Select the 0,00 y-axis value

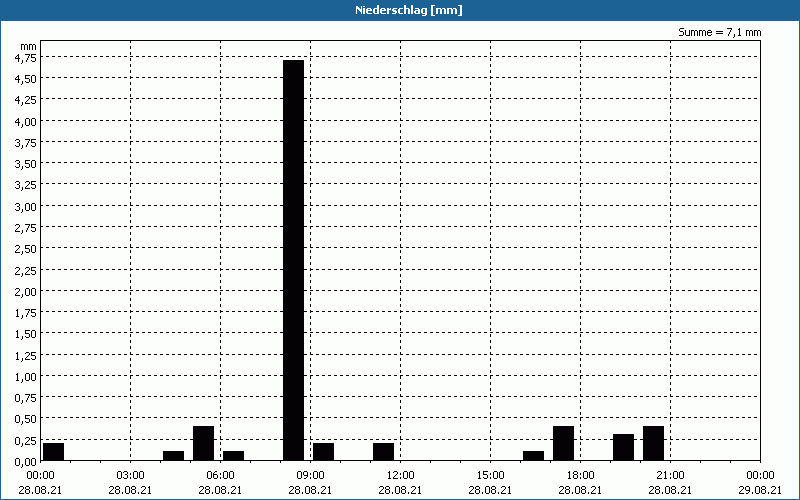[x=26, y=461]
